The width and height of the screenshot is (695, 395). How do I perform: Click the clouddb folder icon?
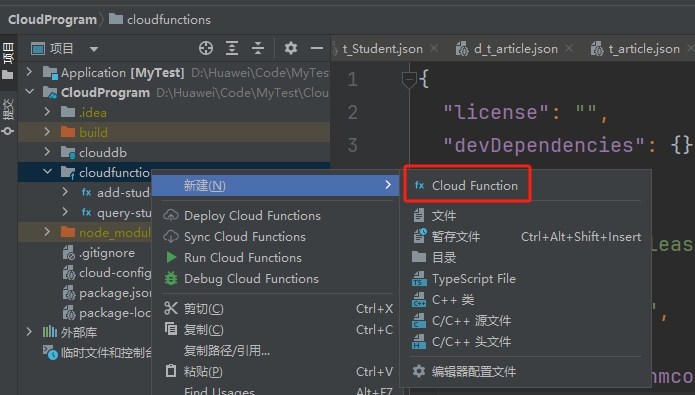click(x=68, y=152)
